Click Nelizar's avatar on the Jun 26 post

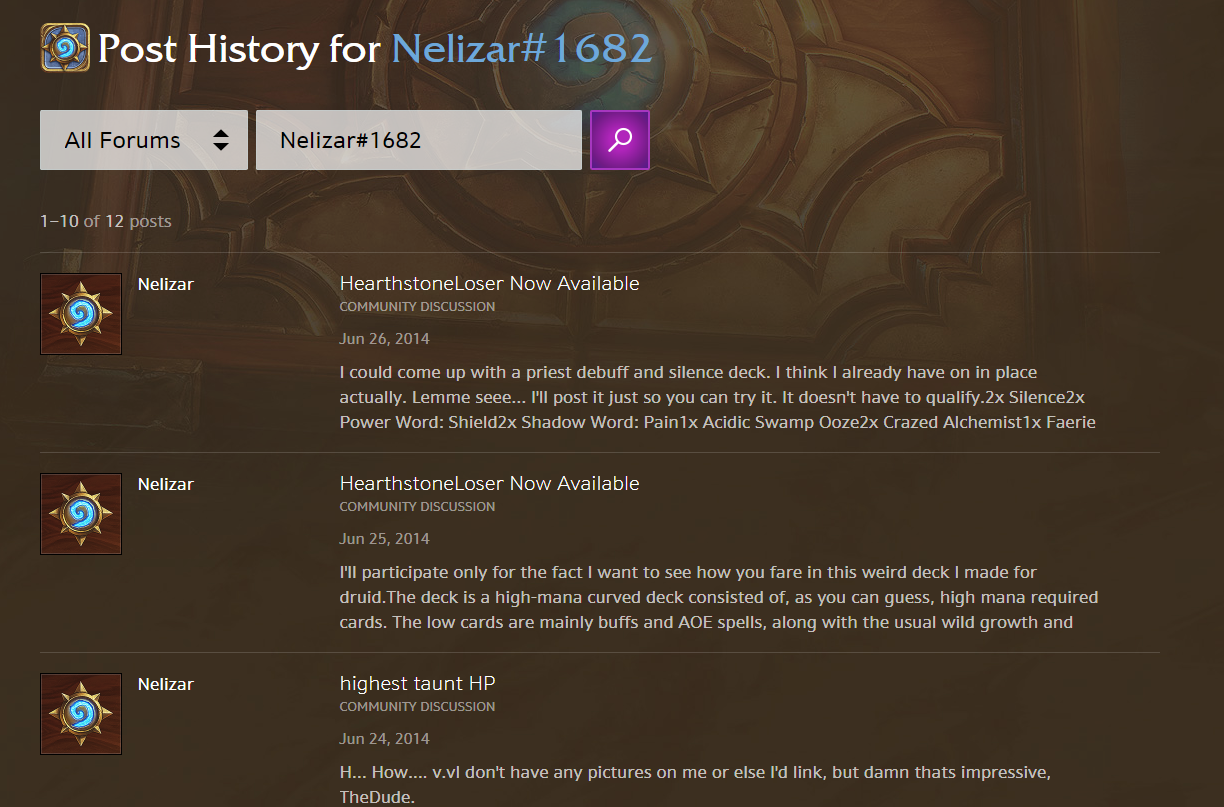point(81,314)
